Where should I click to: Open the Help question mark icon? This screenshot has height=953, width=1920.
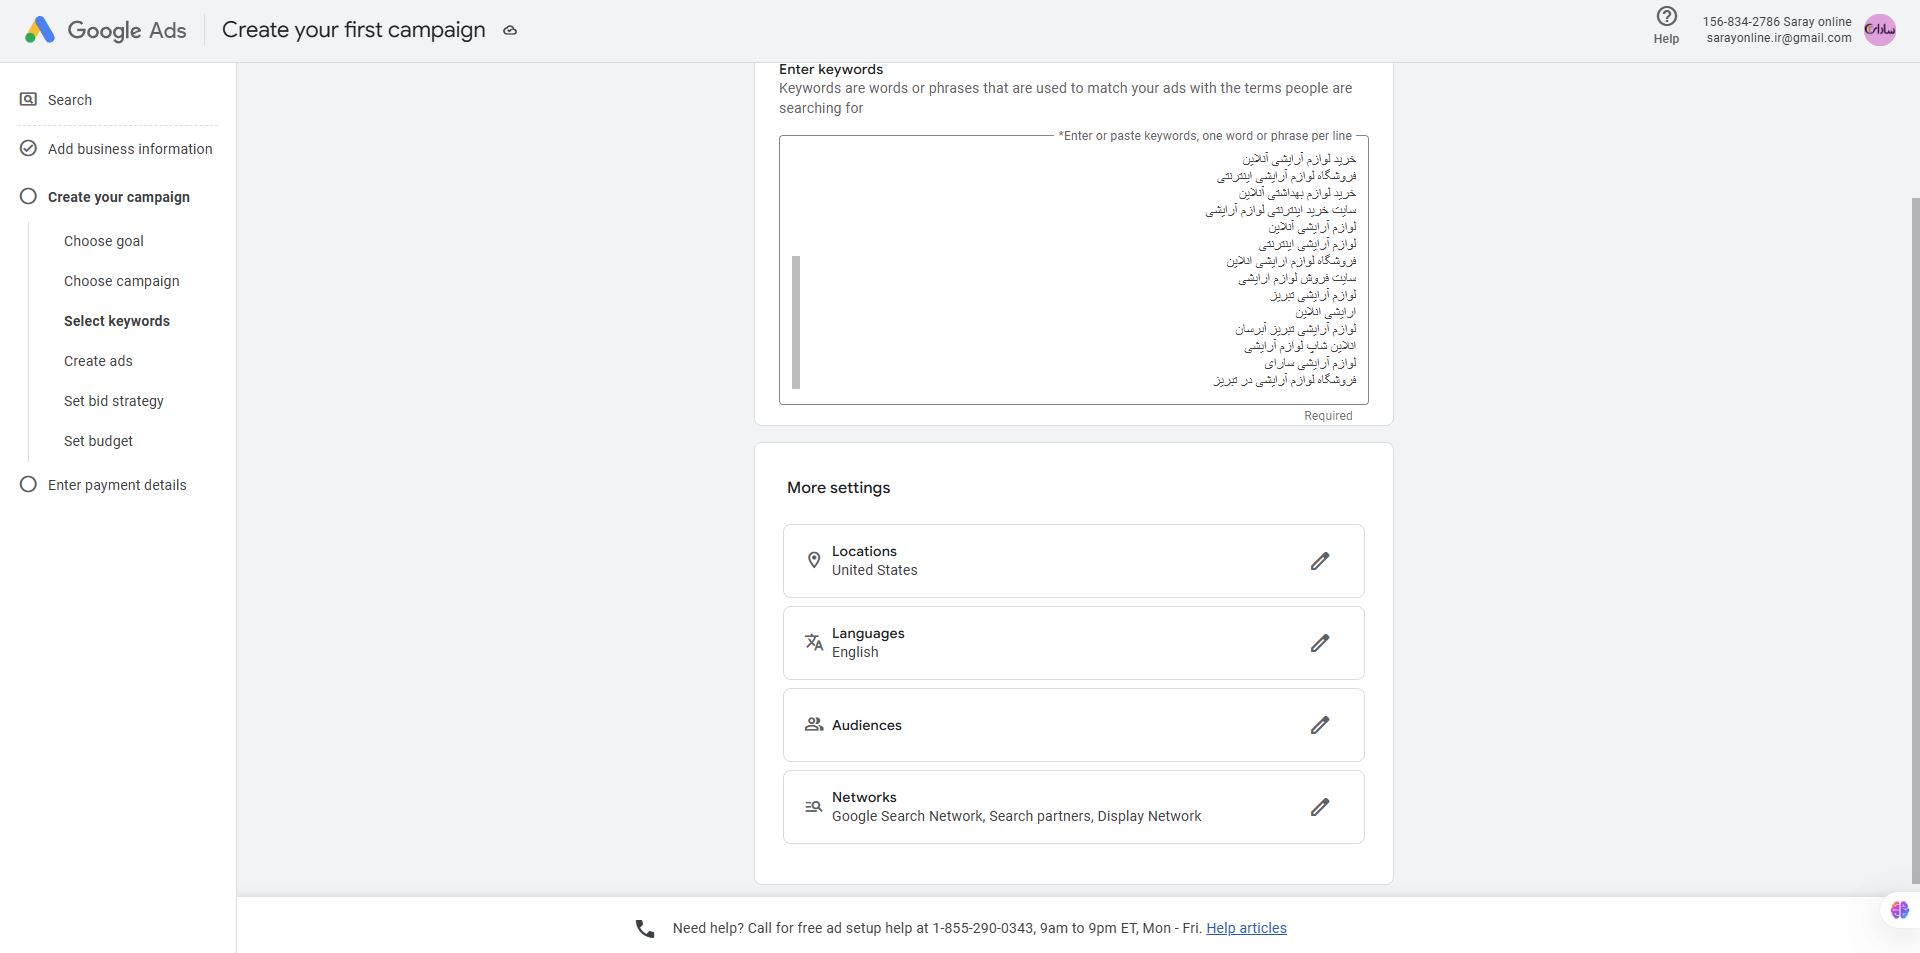(1666, 17)
